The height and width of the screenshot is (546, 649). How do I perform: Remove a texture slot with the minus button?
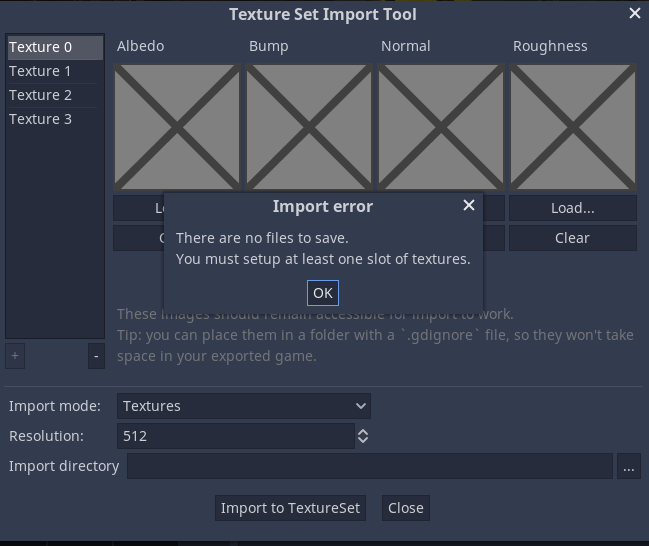coord(96,356)
